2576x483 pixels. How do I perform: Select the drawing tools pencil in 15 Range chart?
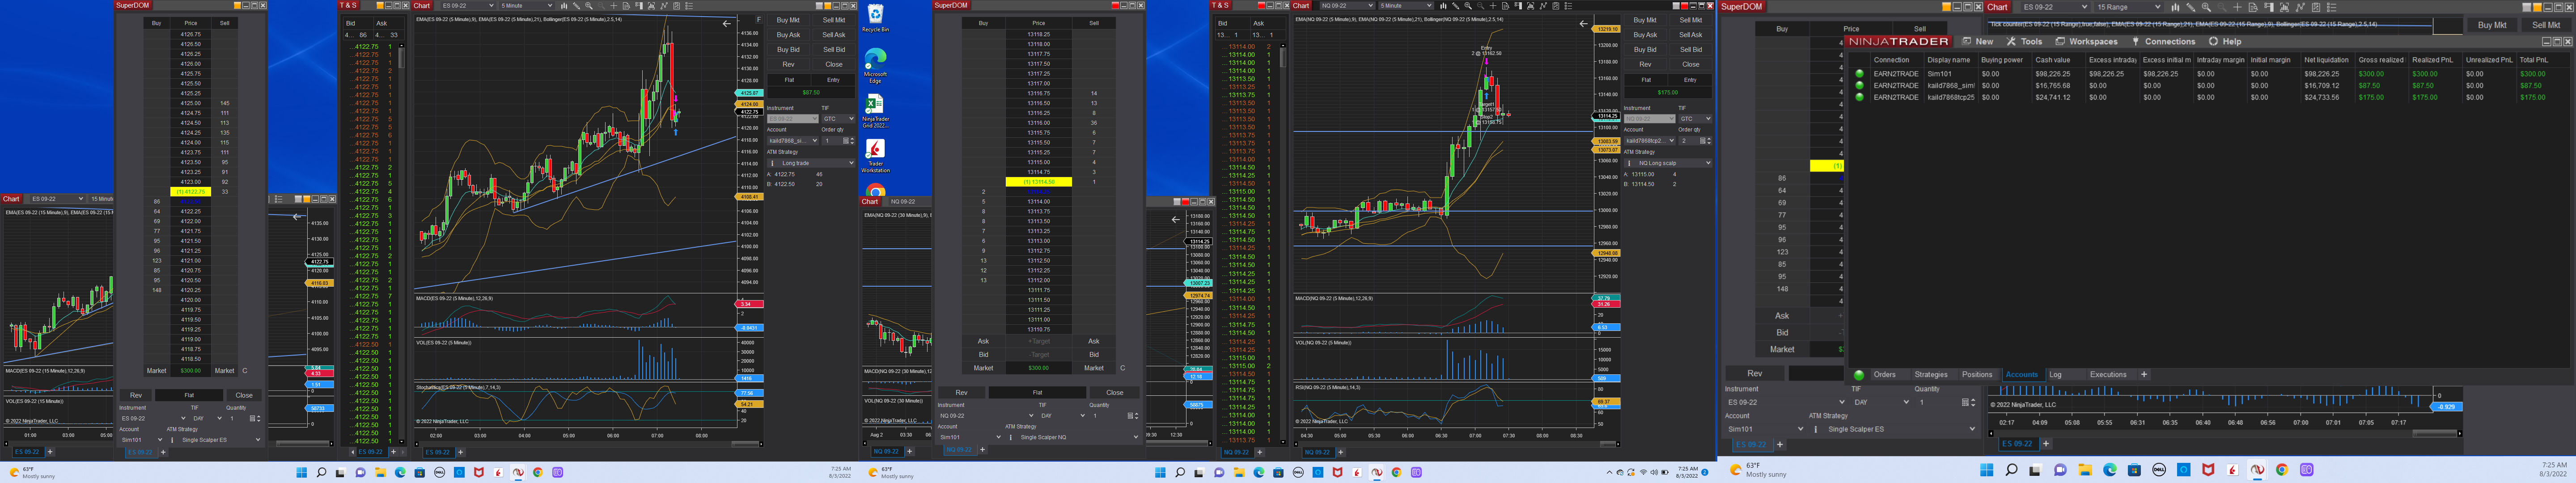2191,7
